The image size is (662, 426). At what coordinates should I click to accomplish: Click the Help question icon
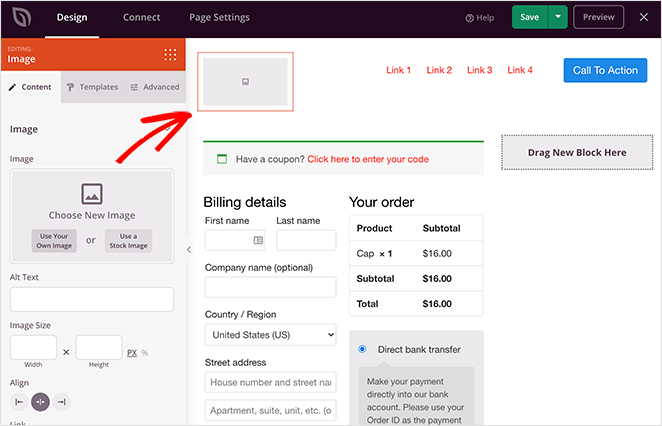(469, 18)
